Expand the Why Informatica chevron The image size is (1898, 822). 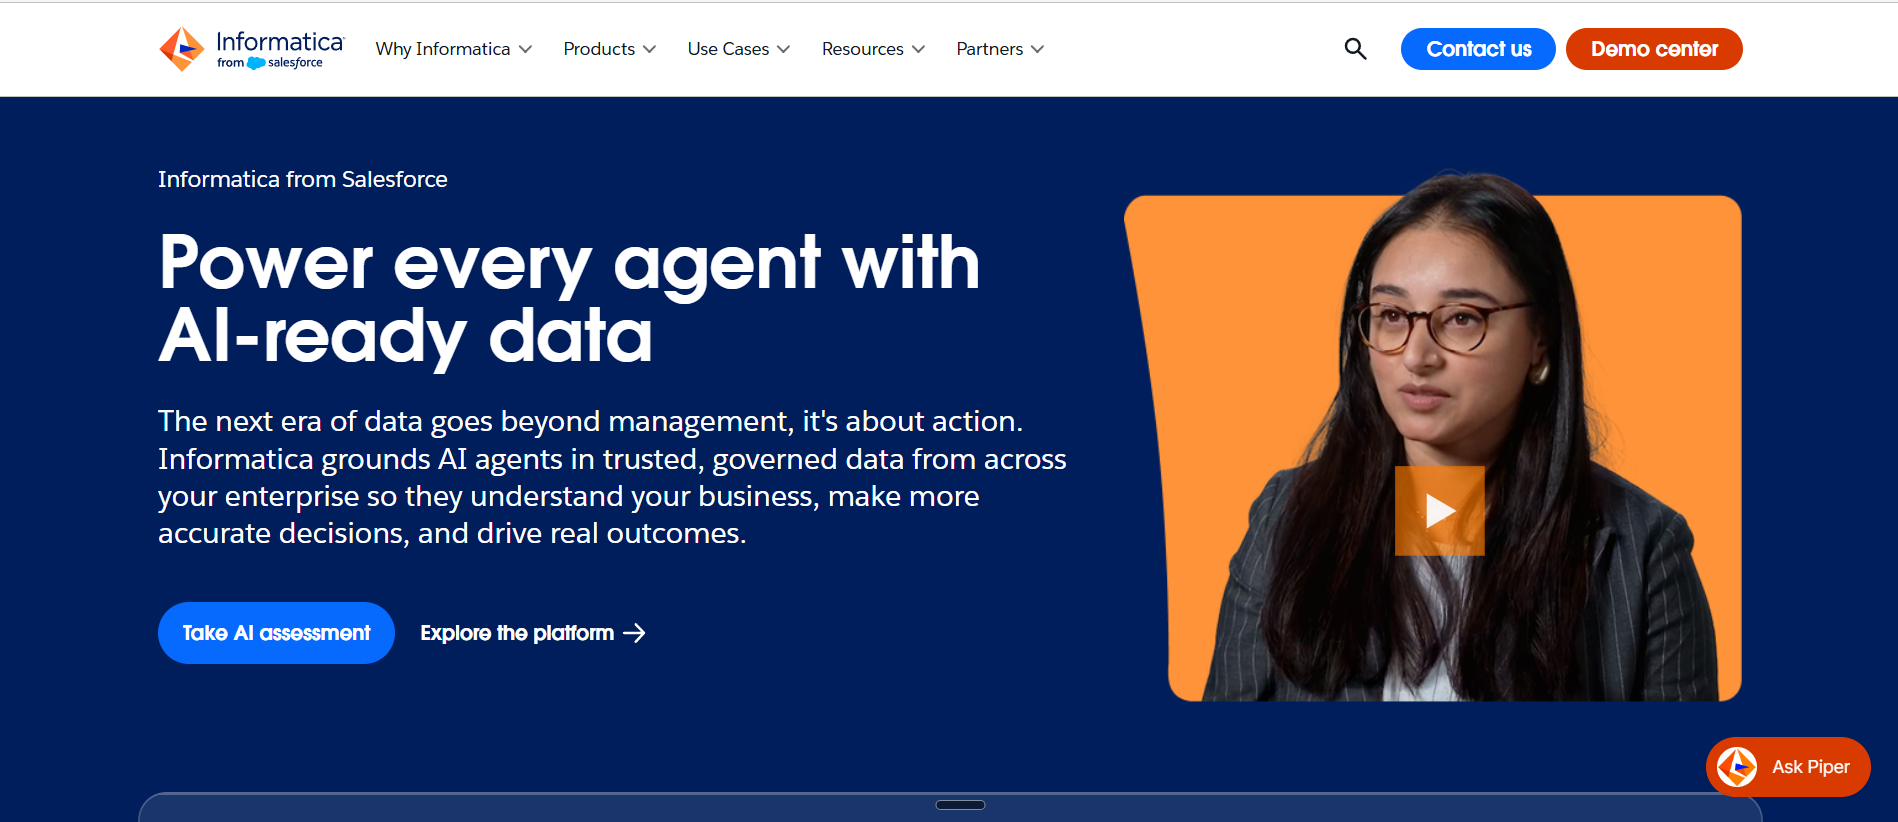coord(525,49)
